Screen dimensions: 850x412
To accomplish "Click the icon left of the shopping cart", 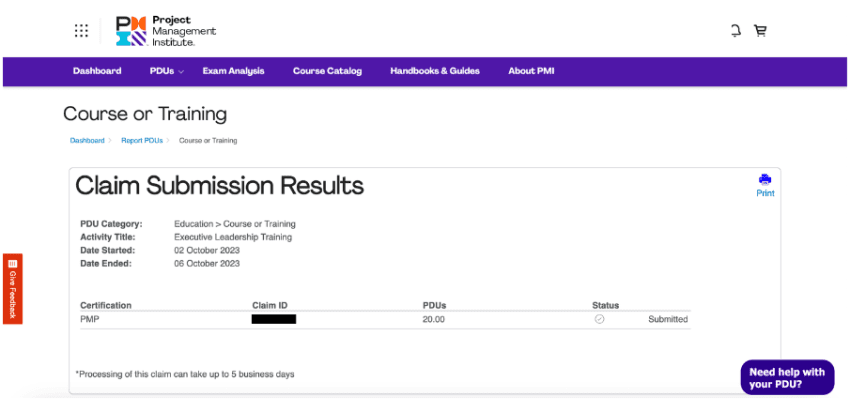I will coord(735,30).
